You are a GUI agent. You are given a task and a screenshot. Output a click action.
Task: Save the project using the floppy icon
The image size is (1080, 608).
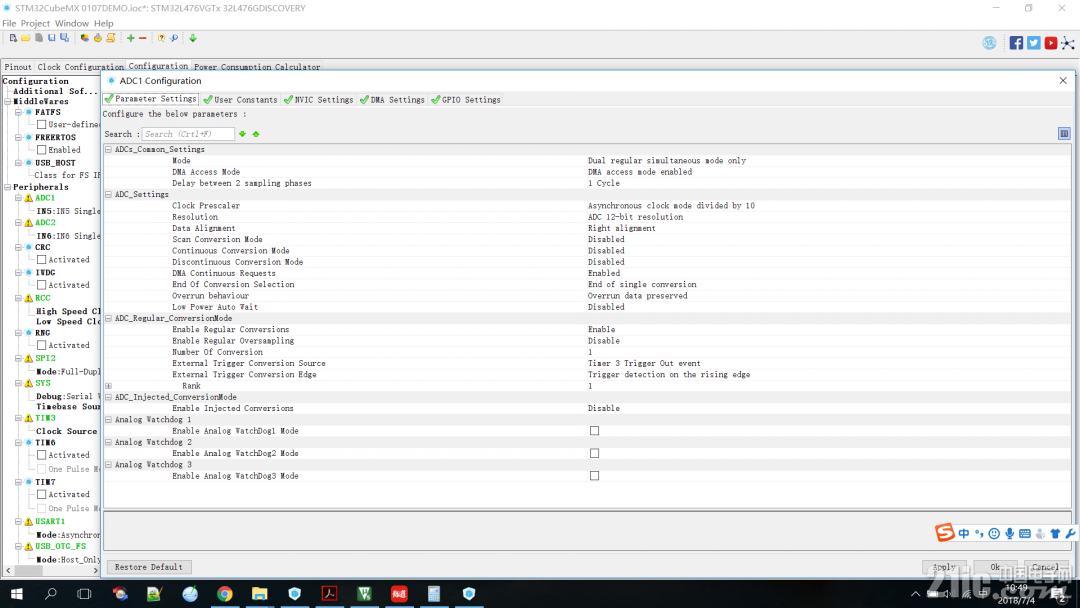pos(52,38)
